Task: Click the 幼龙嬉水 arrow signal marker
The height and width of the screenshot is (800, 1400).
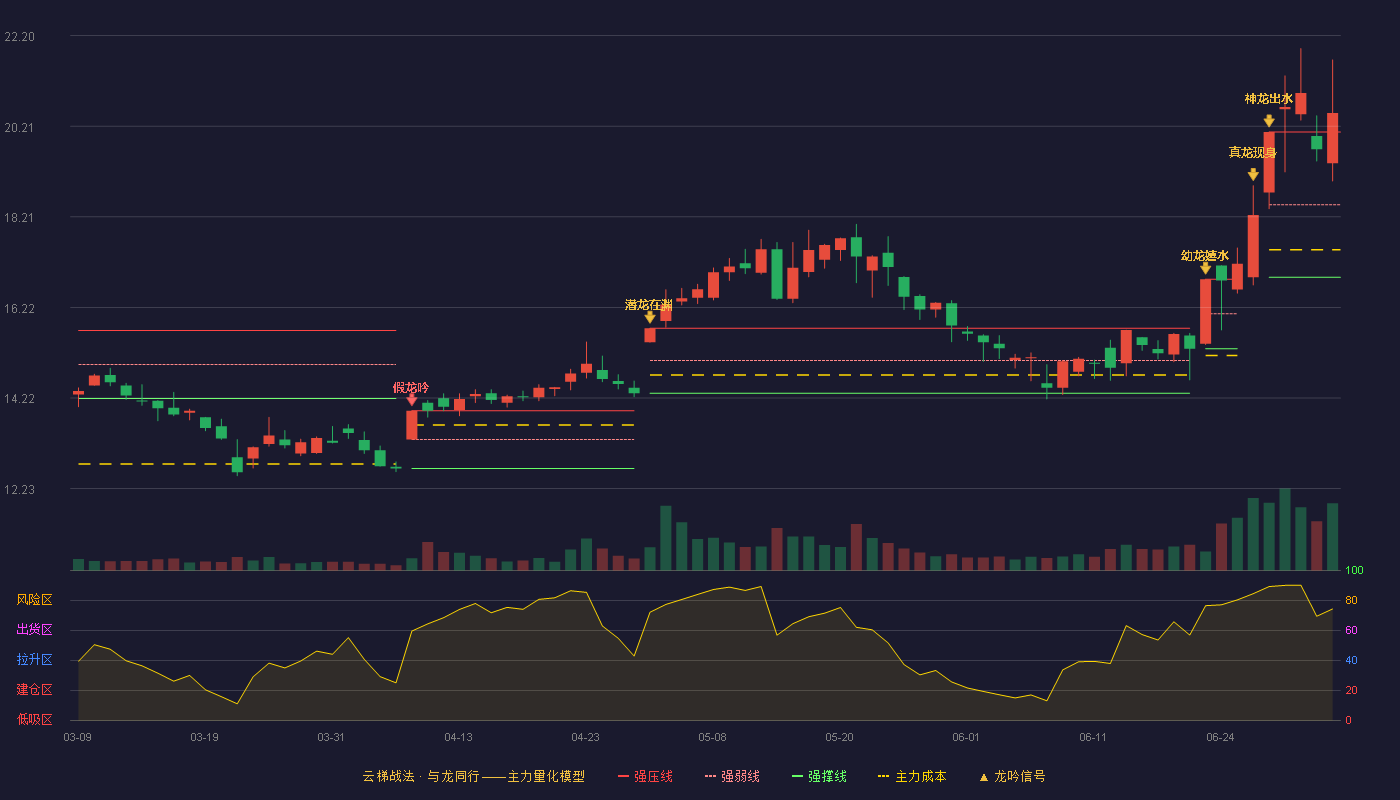Action: point(1206,267)
